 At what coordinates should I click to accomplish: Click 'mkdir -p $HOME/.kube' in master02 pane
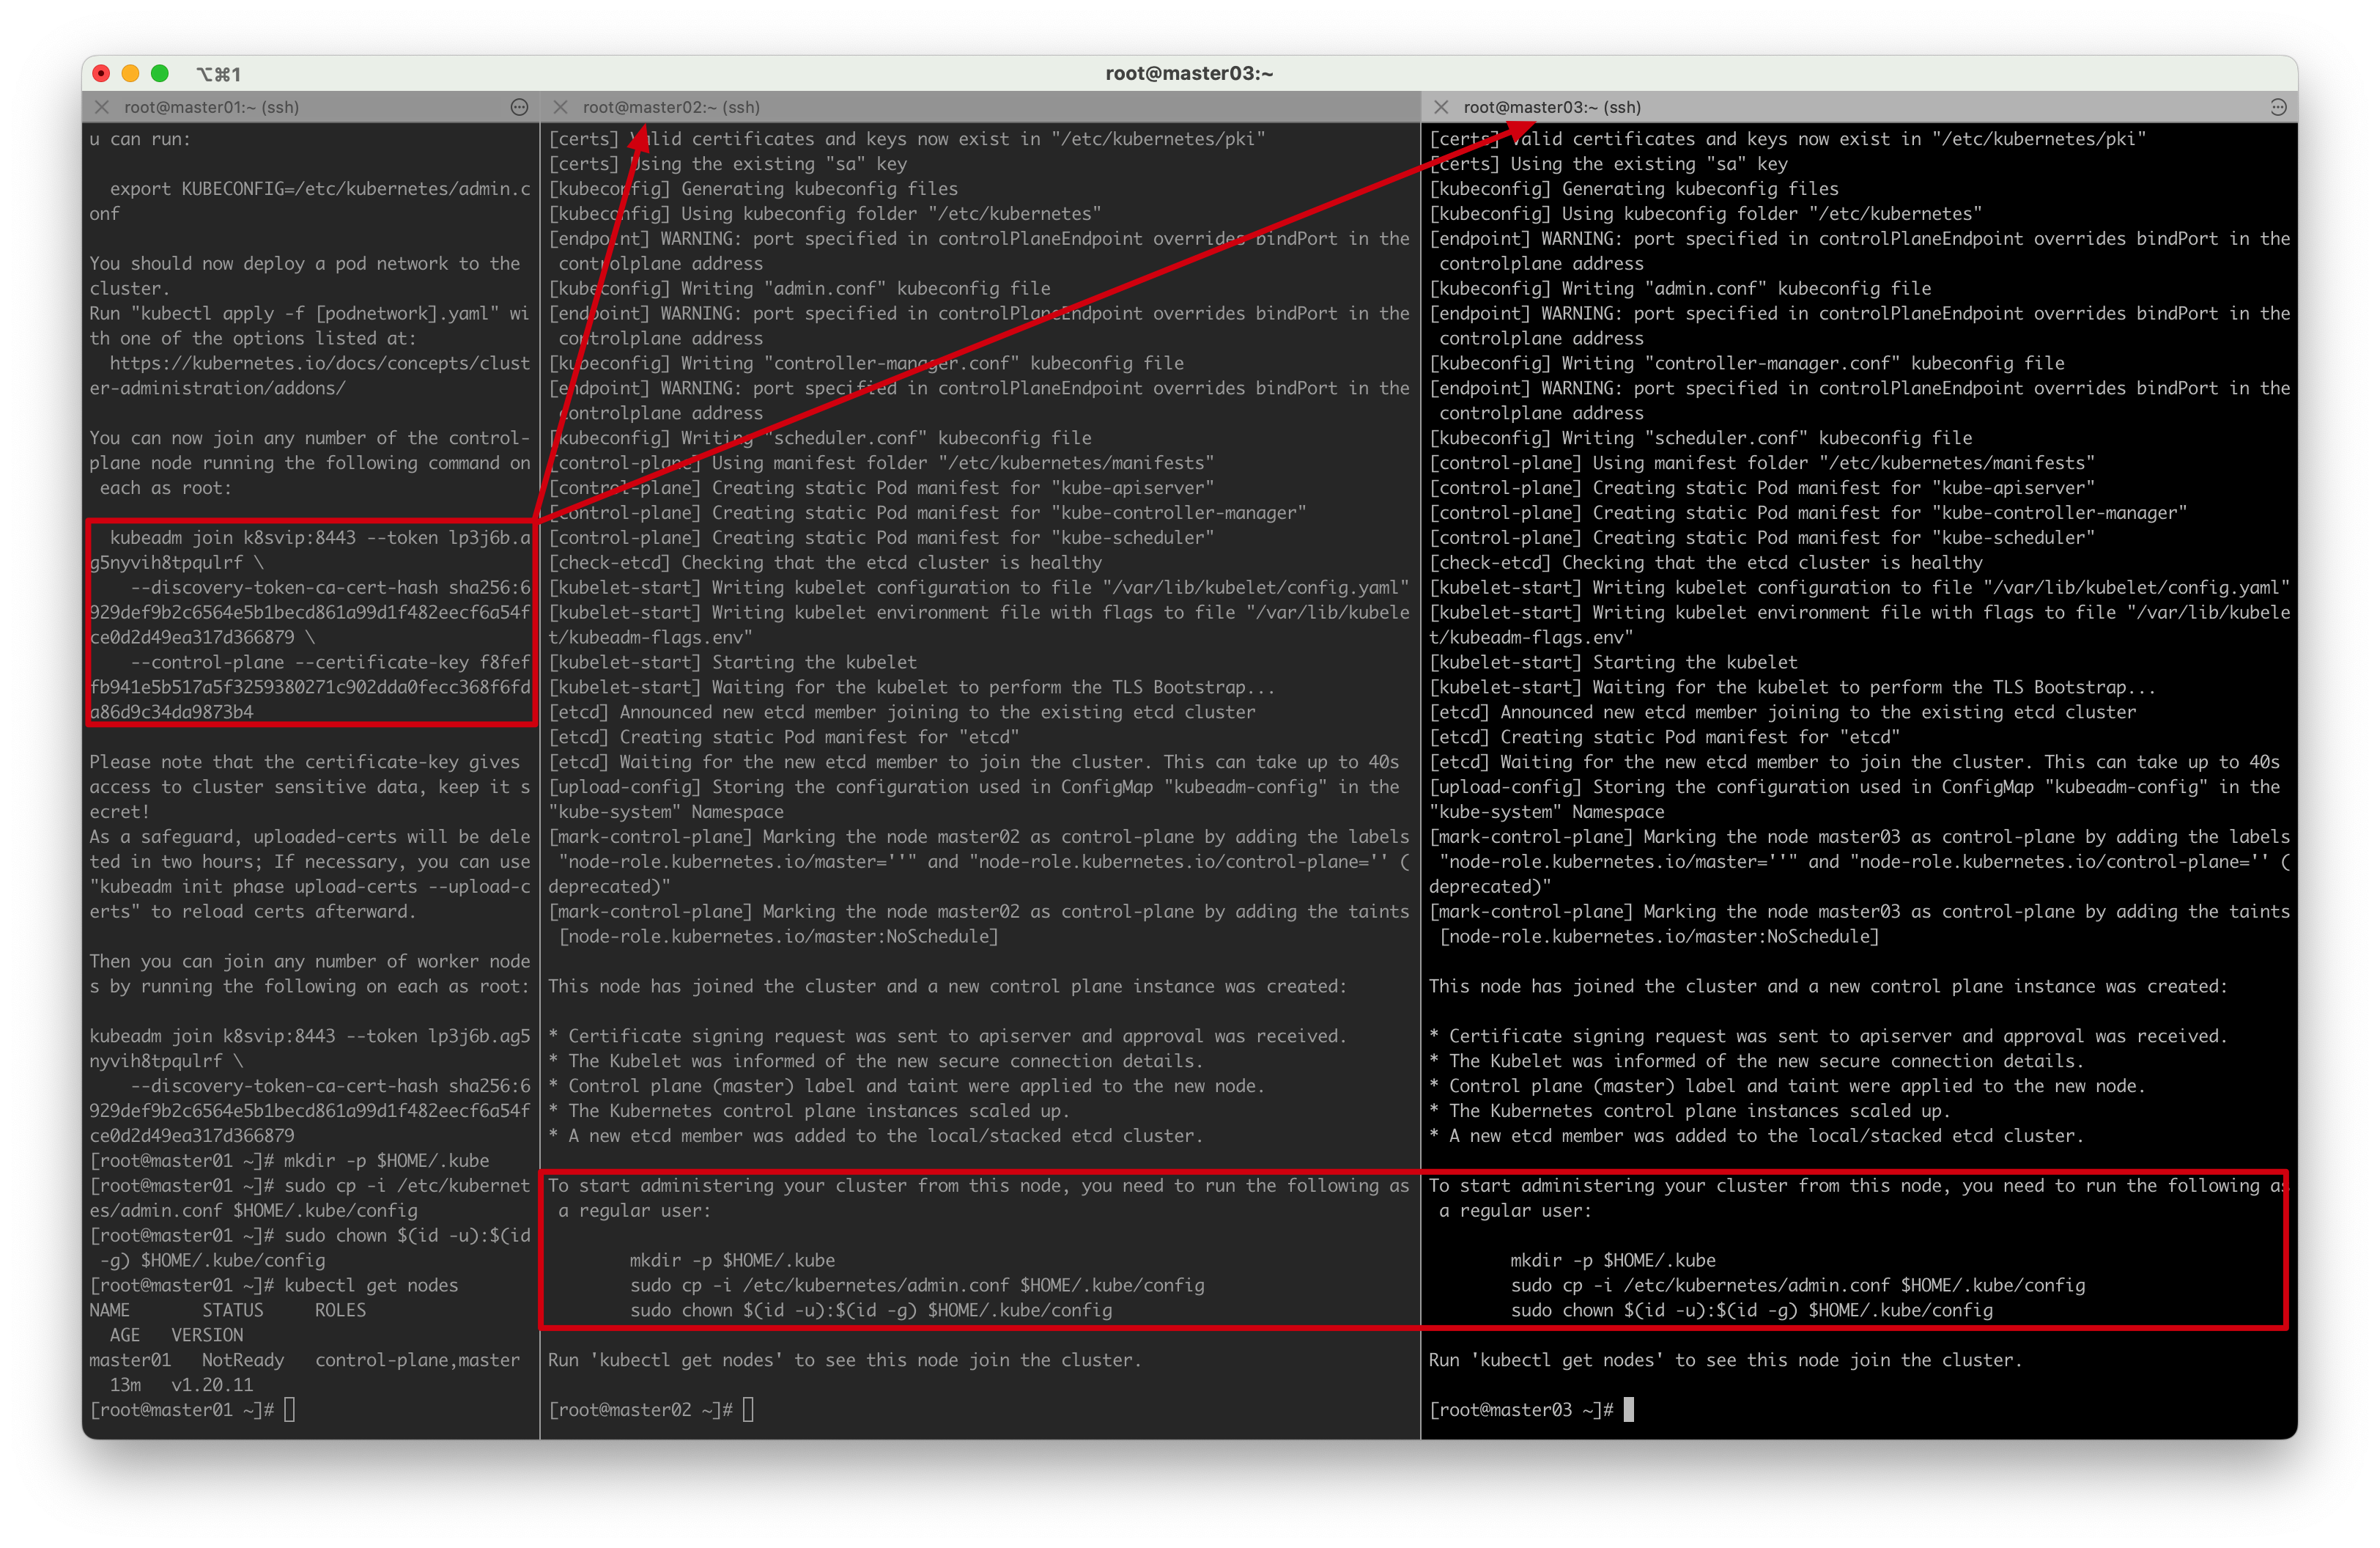pyautogui.click(x=732, y=1260)
